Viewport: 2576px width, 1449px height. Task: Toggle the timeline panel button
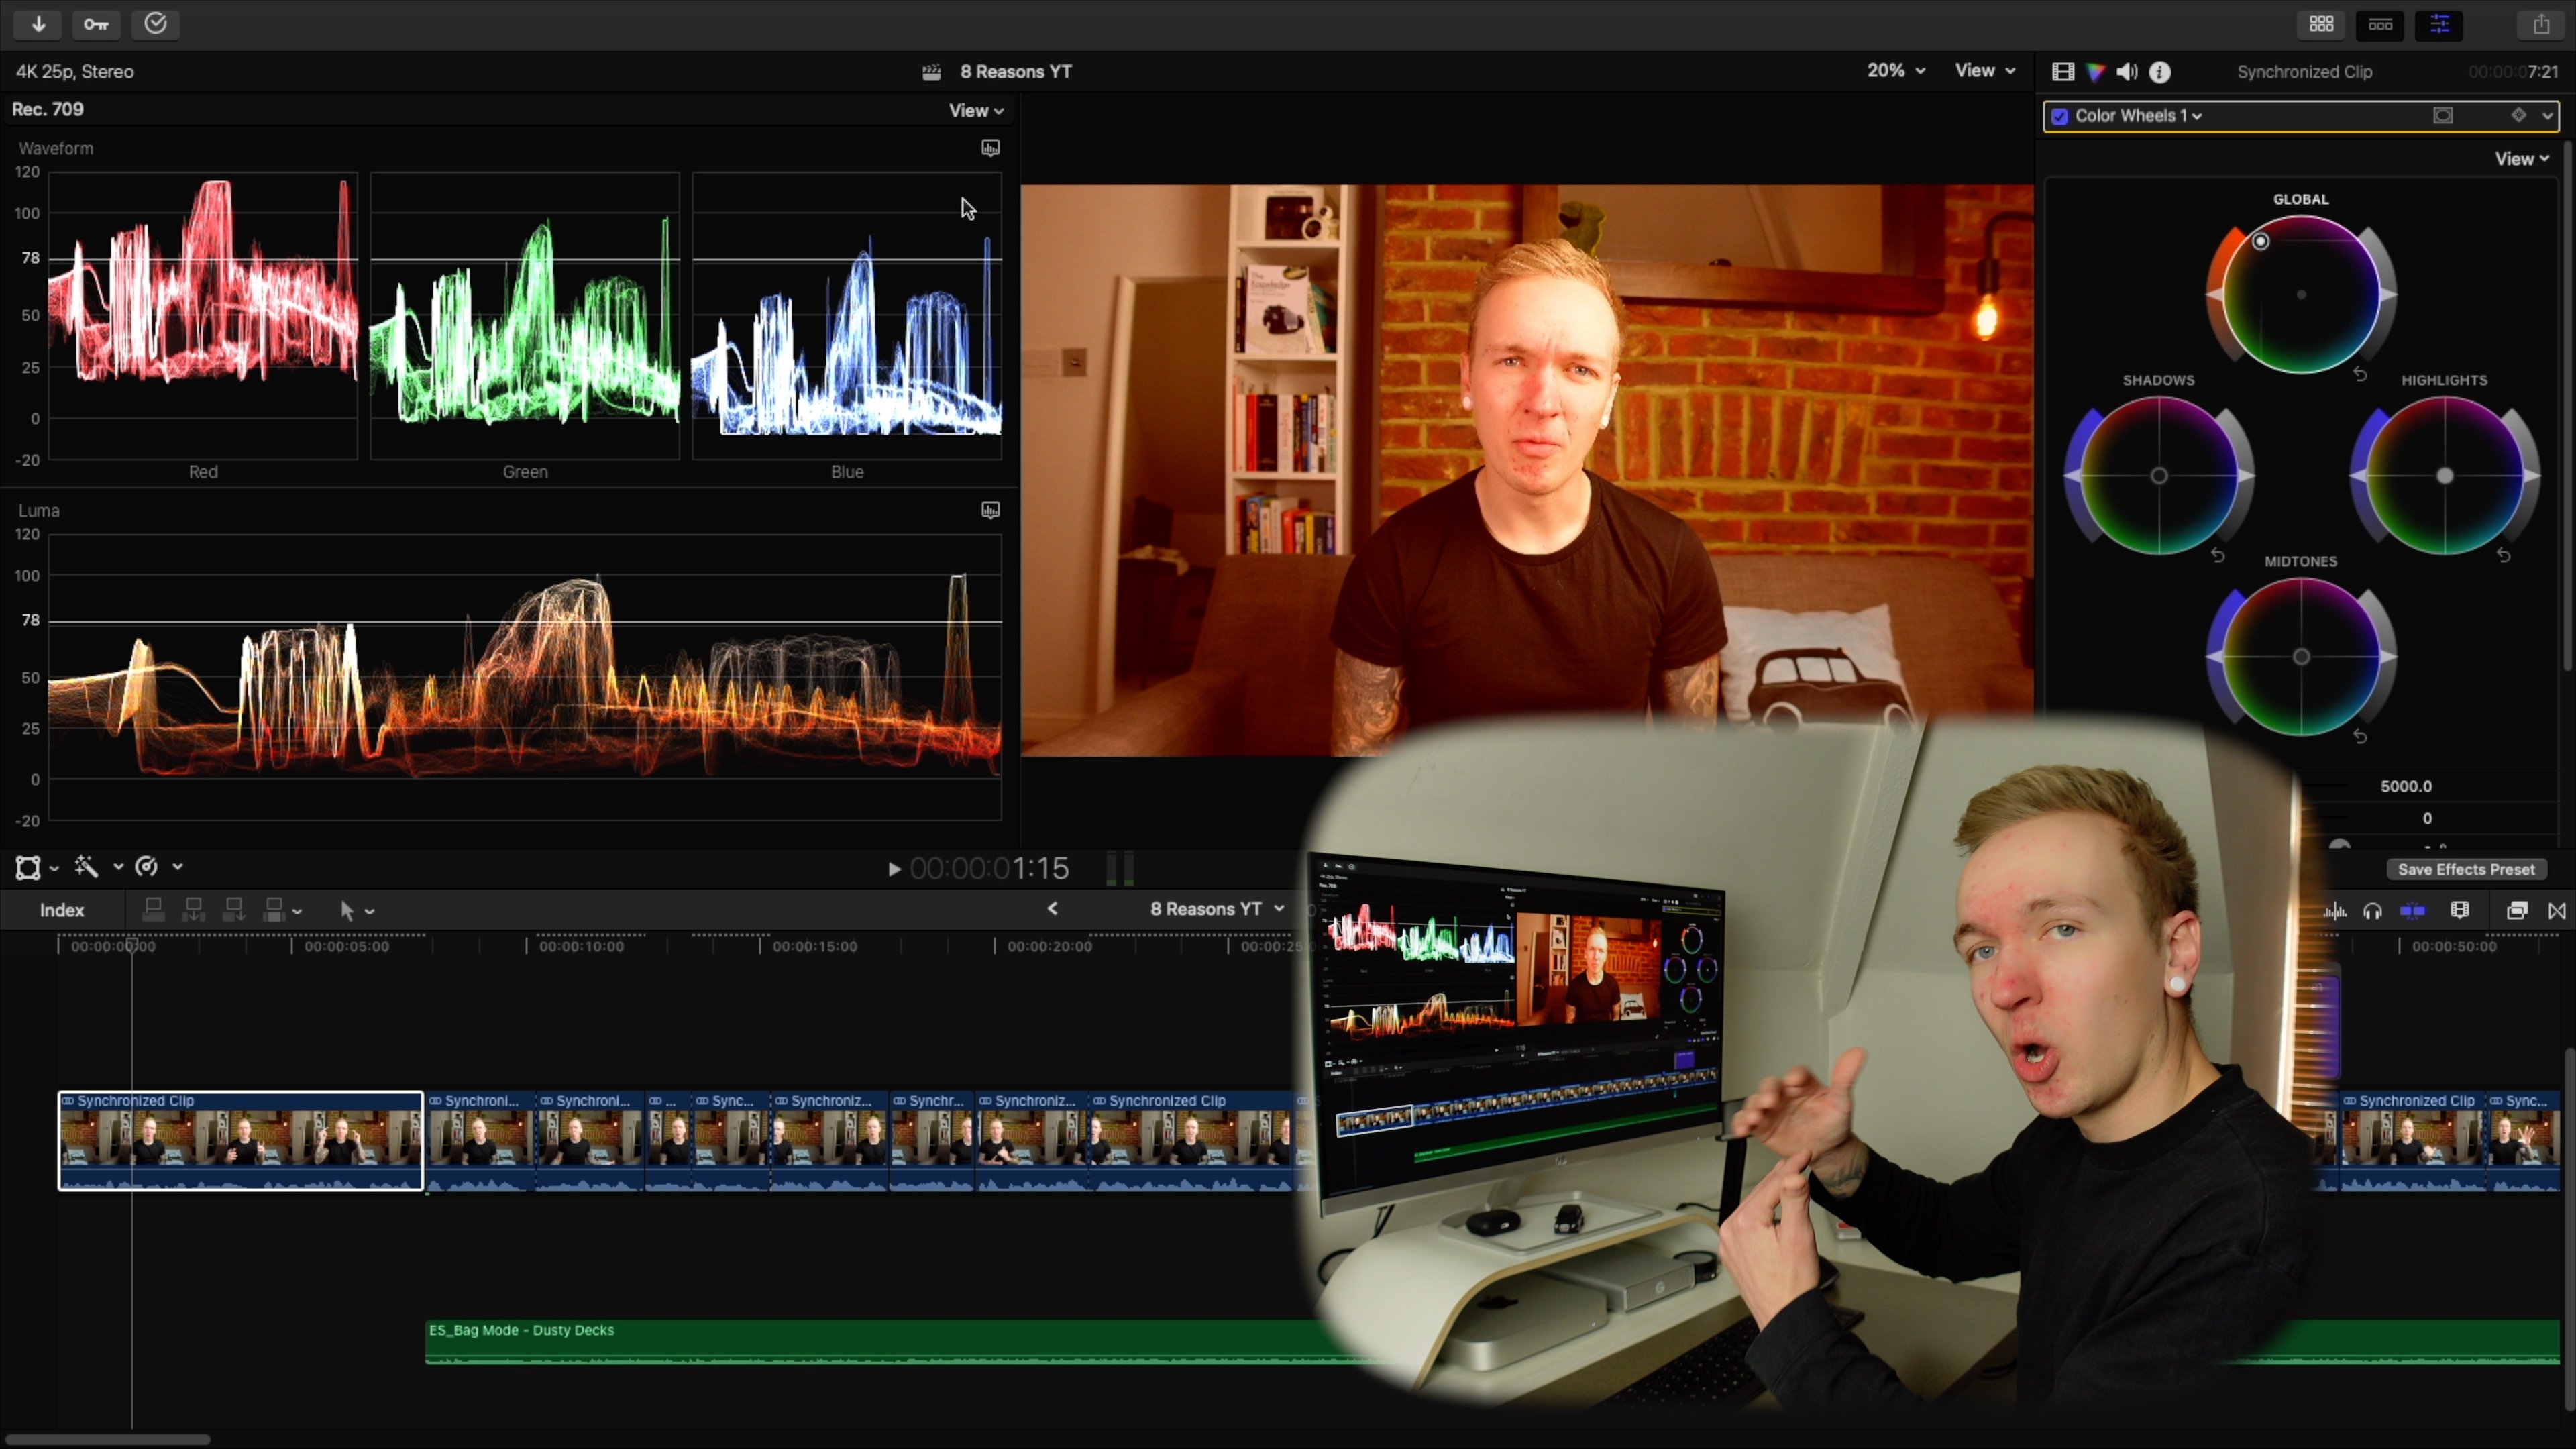pyautogui.click(x=2380, y=24)
